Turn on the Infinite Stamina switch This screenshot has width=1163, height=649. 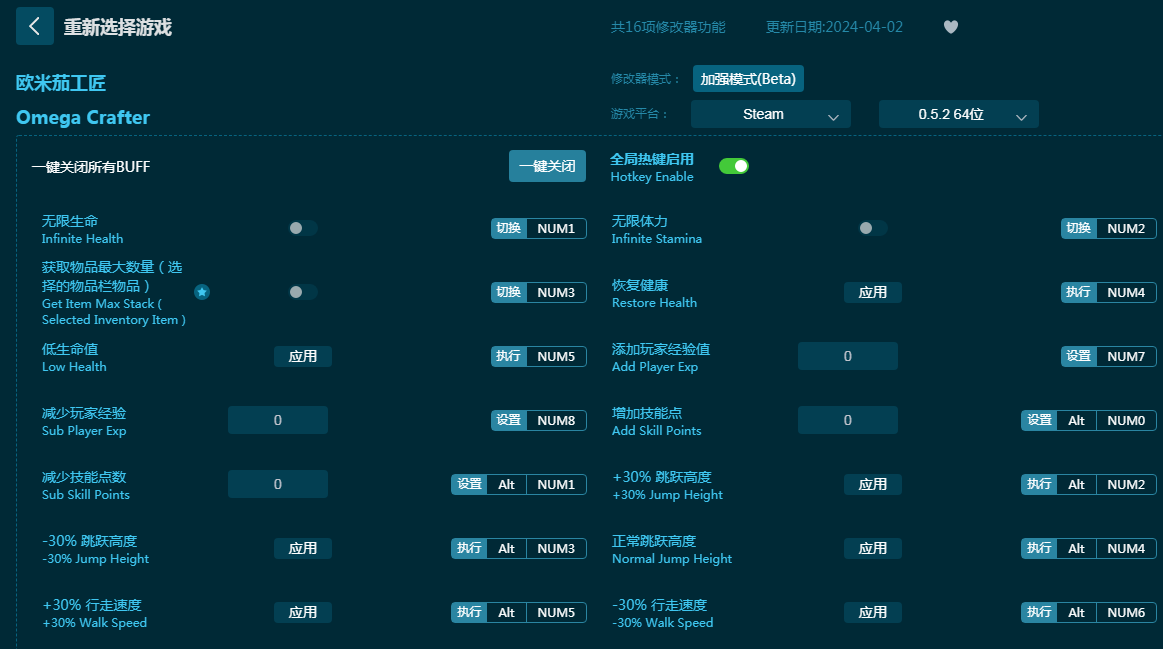(x=872, y=228)
